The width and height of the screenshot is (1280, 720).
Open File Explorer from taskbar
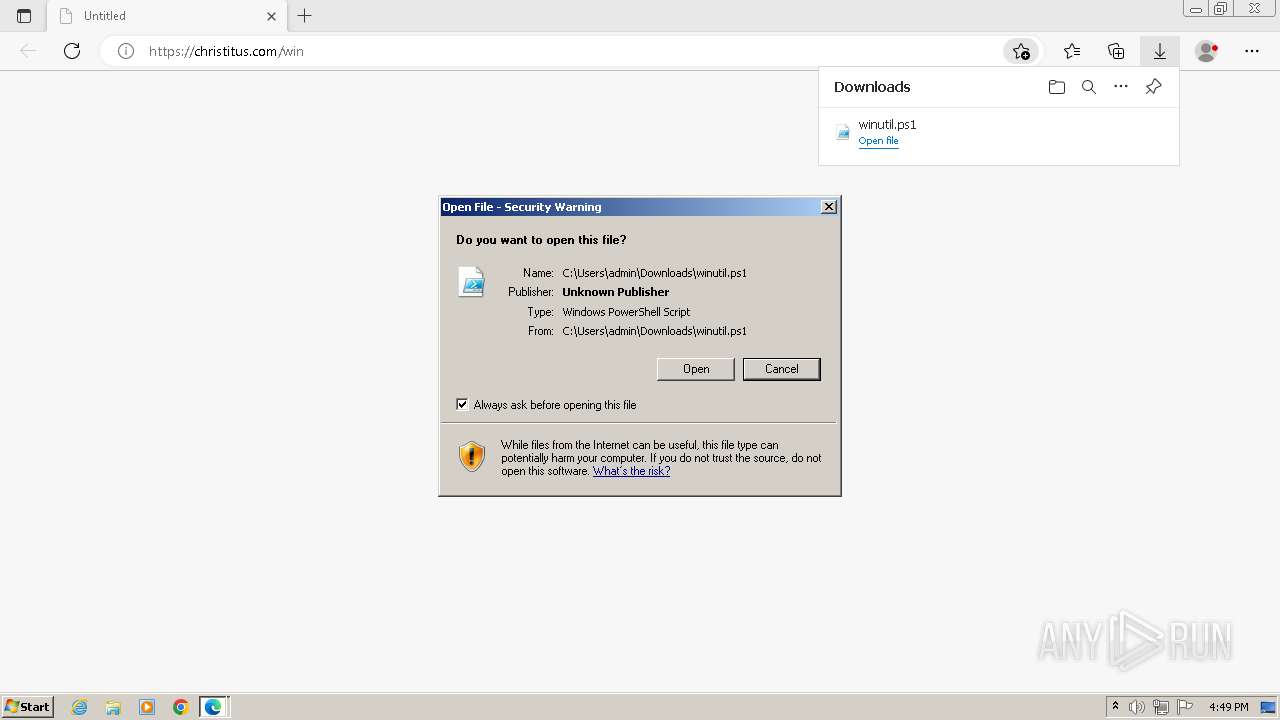[113, 707]
